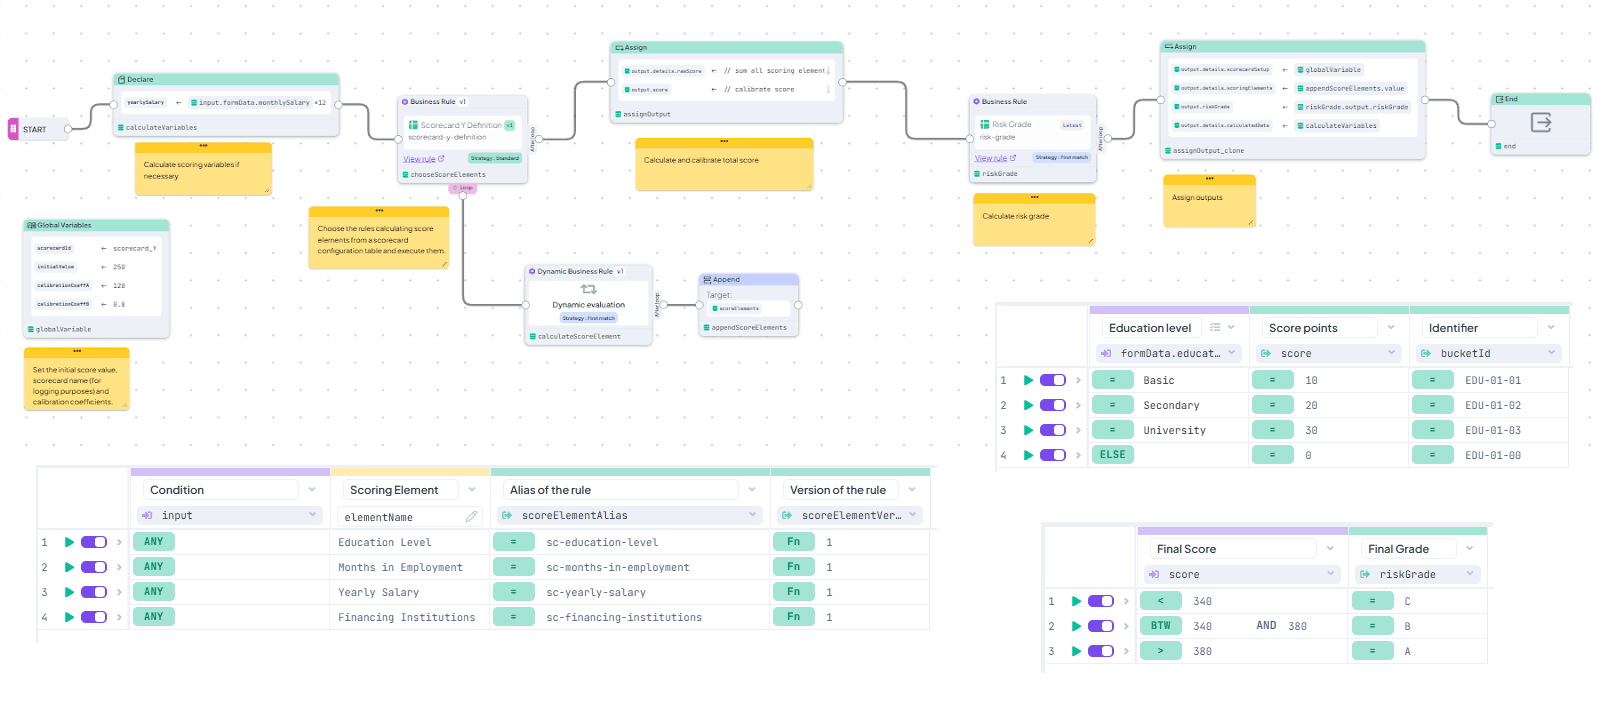This screenshot has height=716, width=1600.
Task: Expand the Yearly Salary row chevron
Action: pos(119,592)
